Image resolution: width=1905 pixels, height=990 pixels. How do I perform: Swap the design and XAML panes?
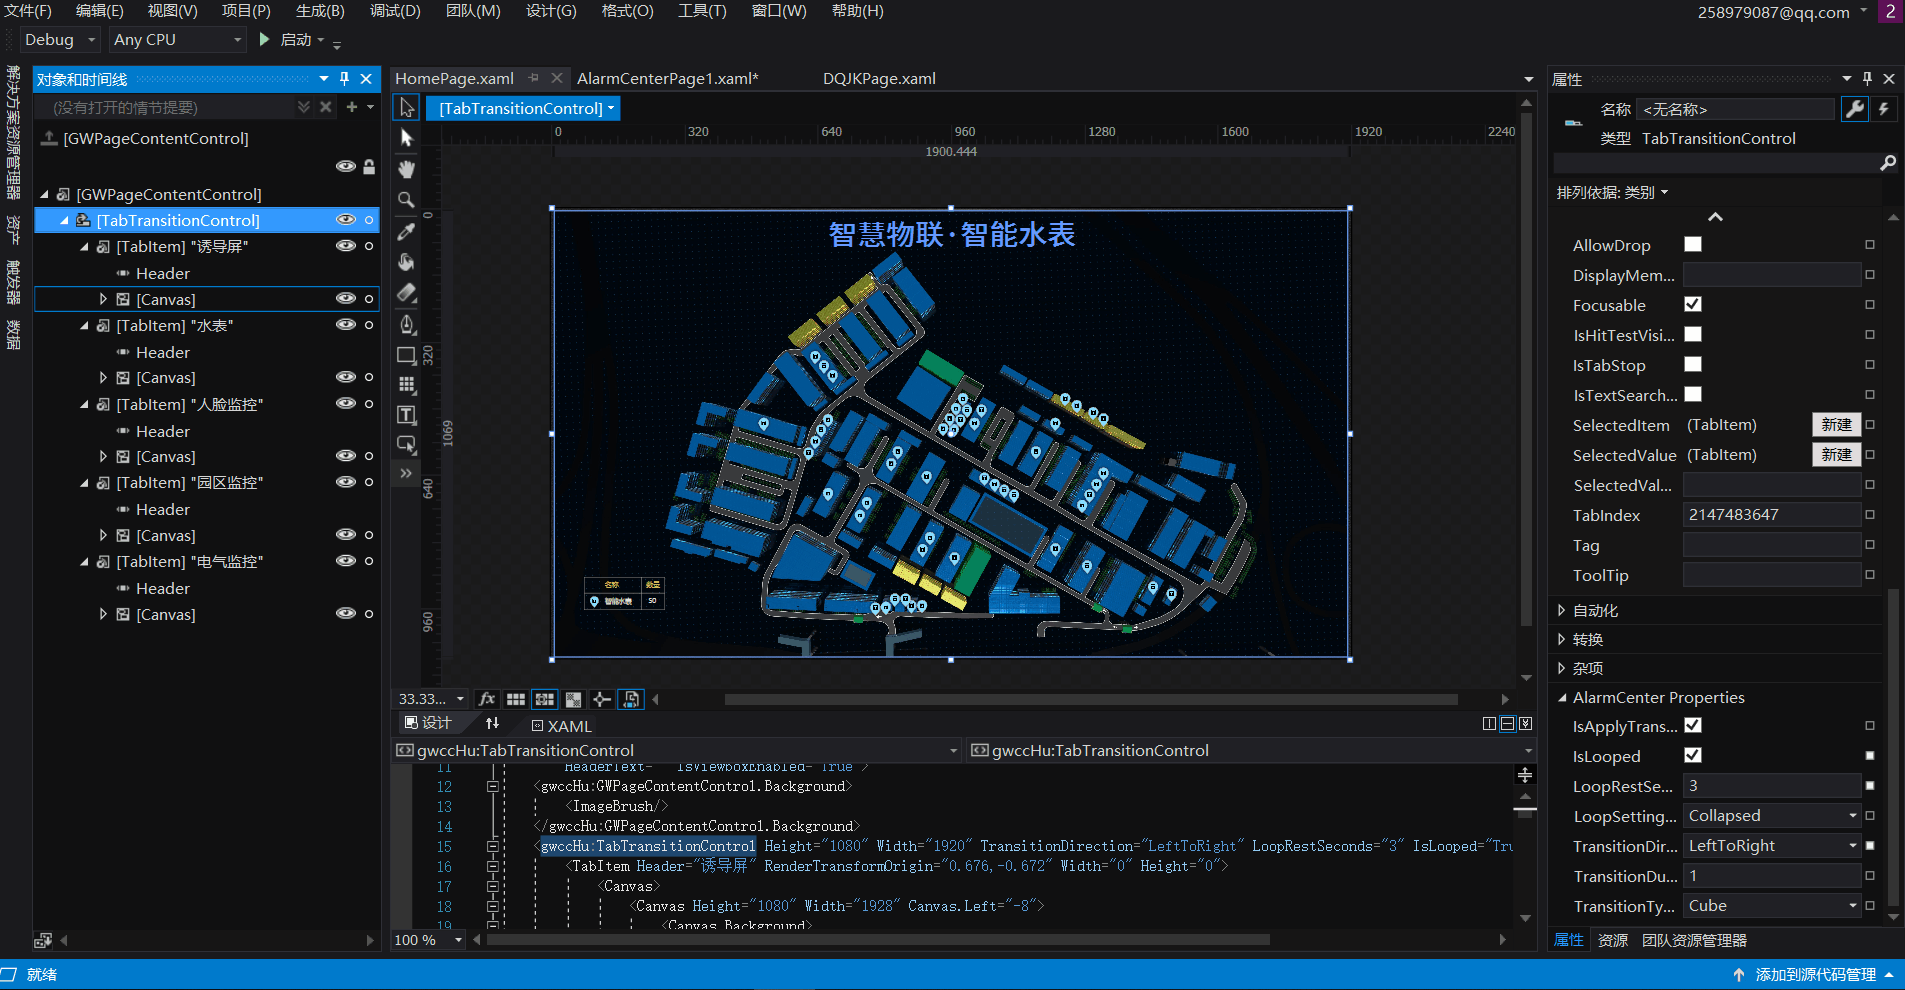point(492,723)
